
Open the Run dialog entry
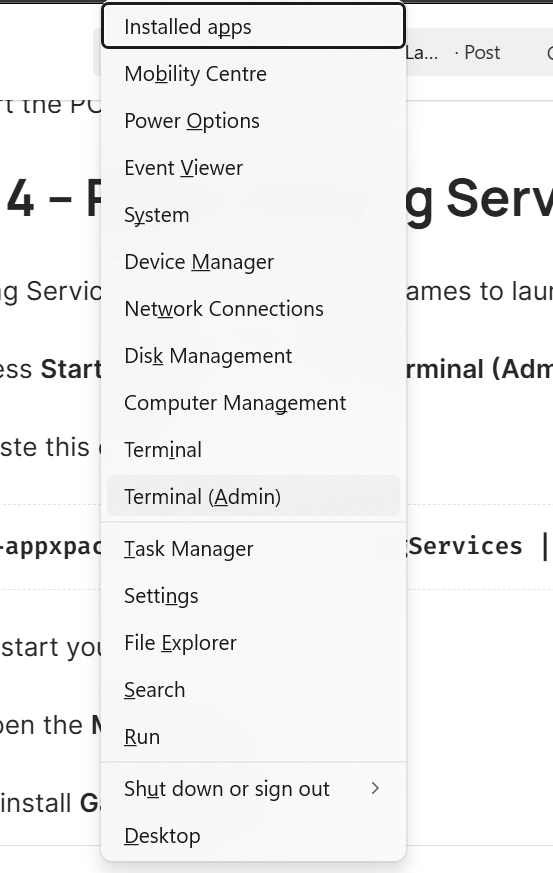[253, 737]
